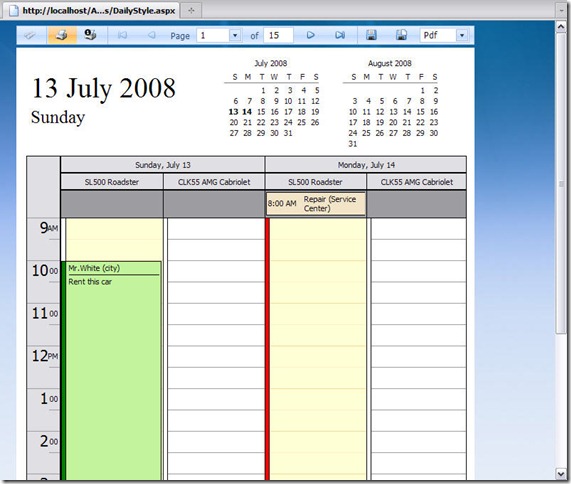This screenshot has width=571, height=484.
Task: Select bold day 14 in July calendar
Action: pos(247,112)
